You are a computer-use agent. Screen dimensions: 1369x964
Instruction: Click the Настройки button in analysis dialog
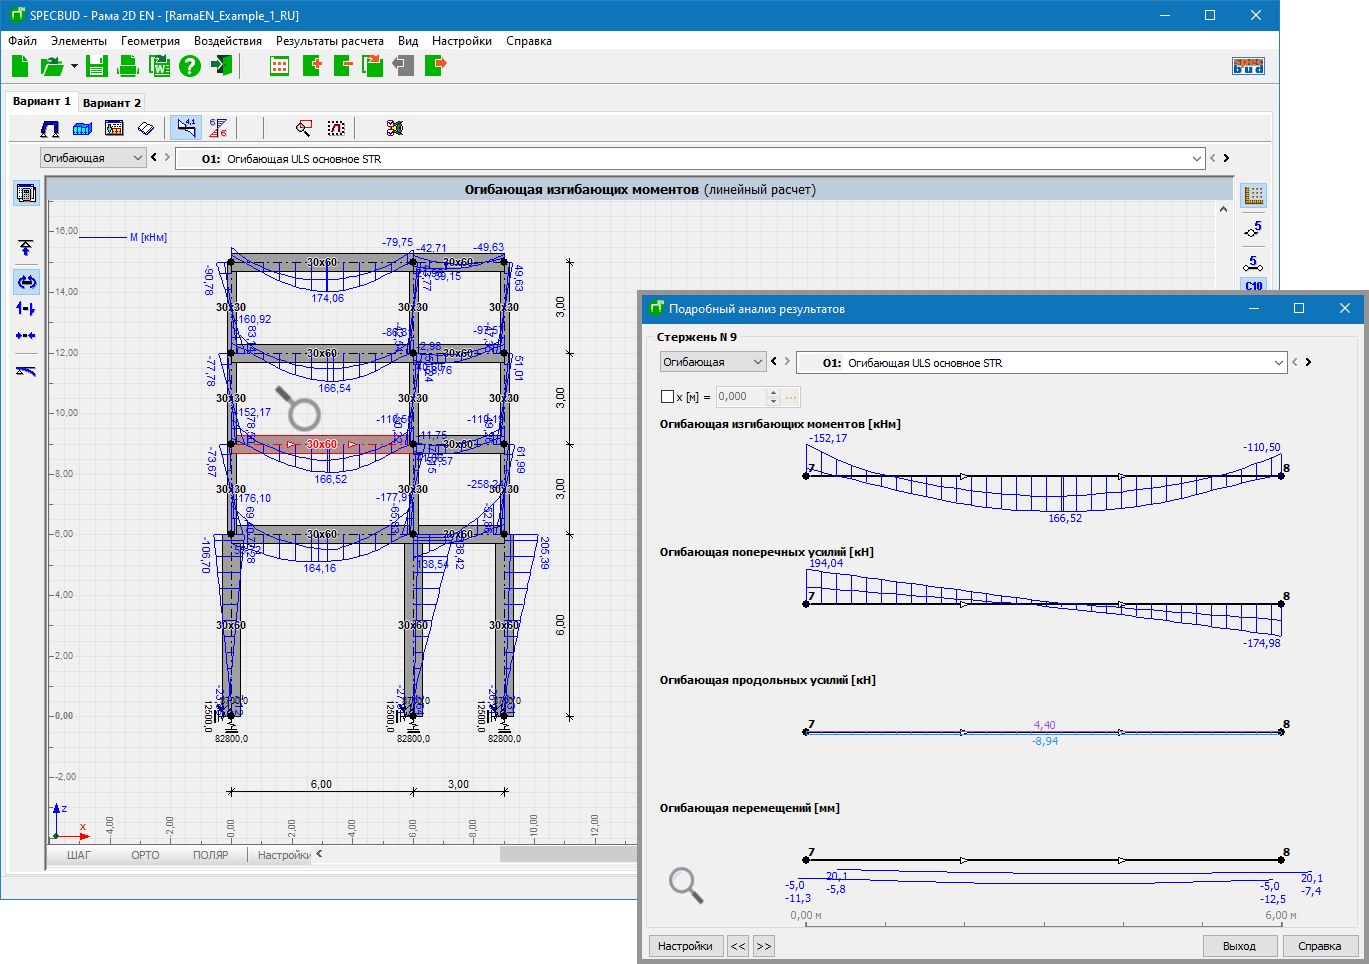coord(685,946)
